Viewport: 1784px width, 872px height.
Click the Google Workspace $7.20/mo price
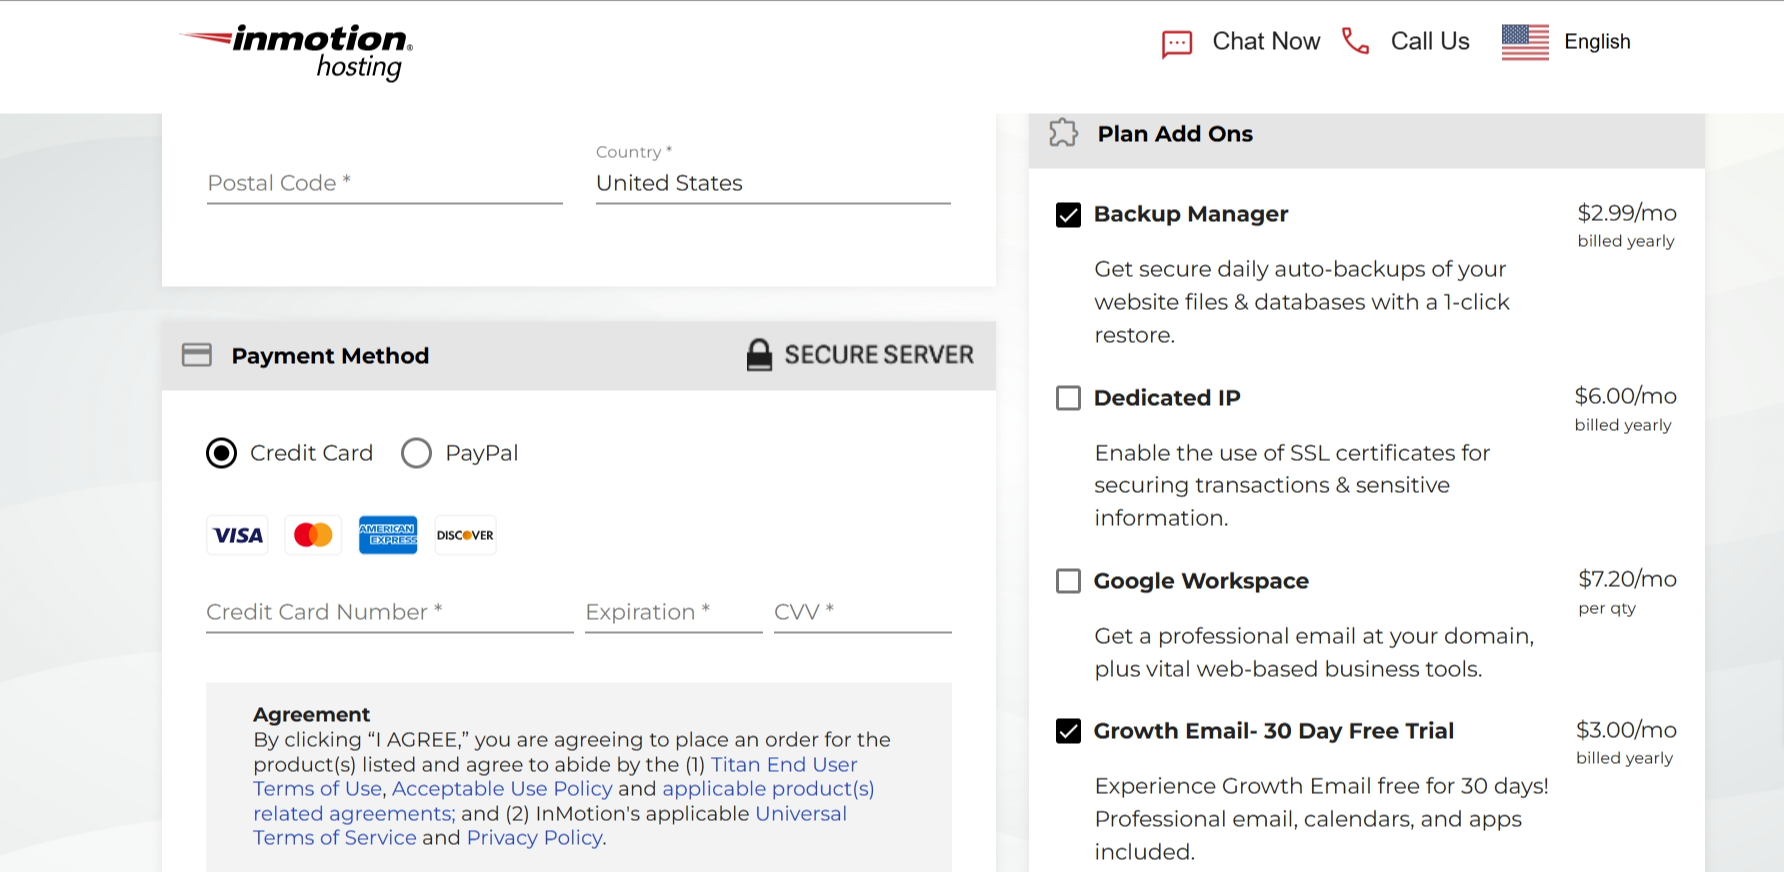tap(1628, 579)
